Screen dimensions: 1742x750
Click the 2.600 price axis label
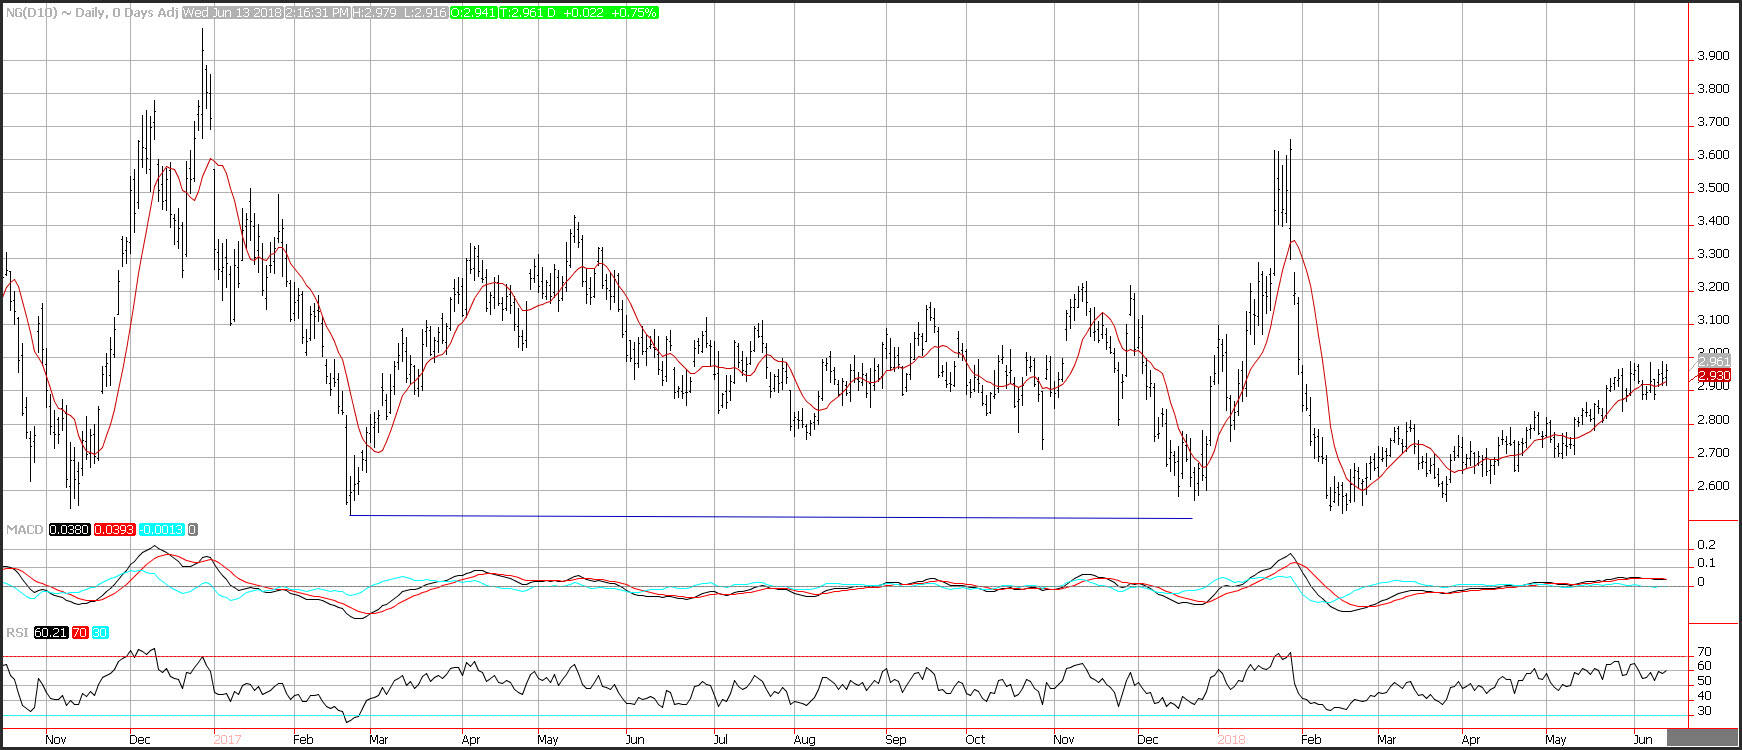pyautogui.click(x=1713, y=486)
